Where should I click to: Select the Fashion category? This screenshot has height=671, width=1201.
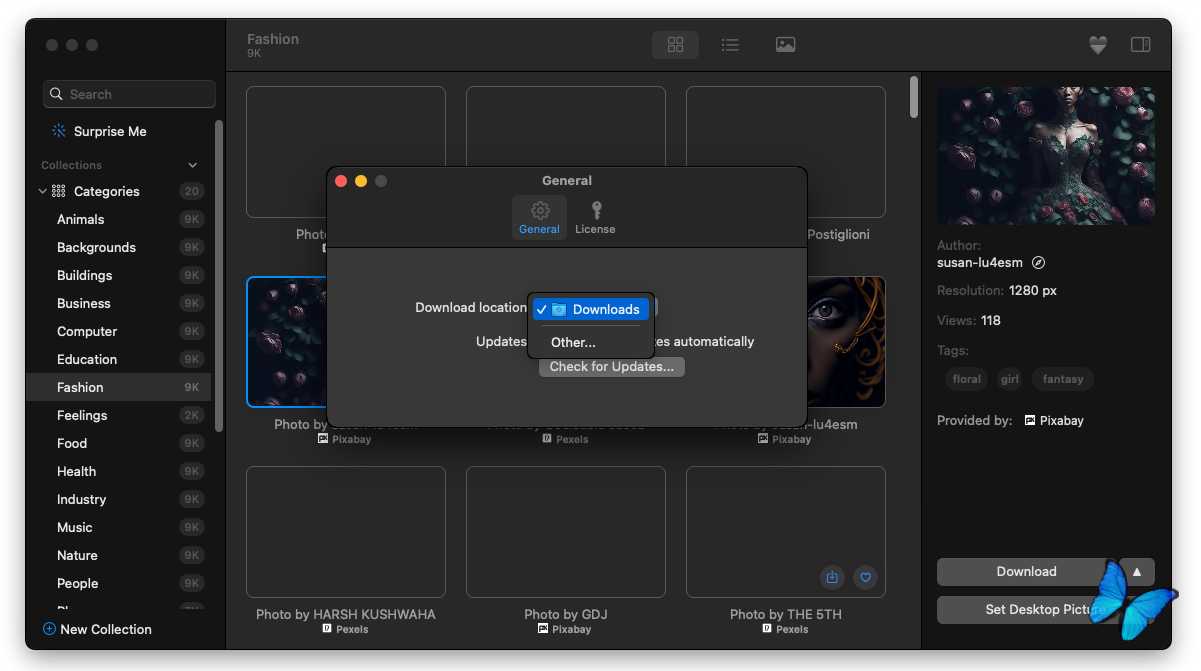click(x=118, y=387)
